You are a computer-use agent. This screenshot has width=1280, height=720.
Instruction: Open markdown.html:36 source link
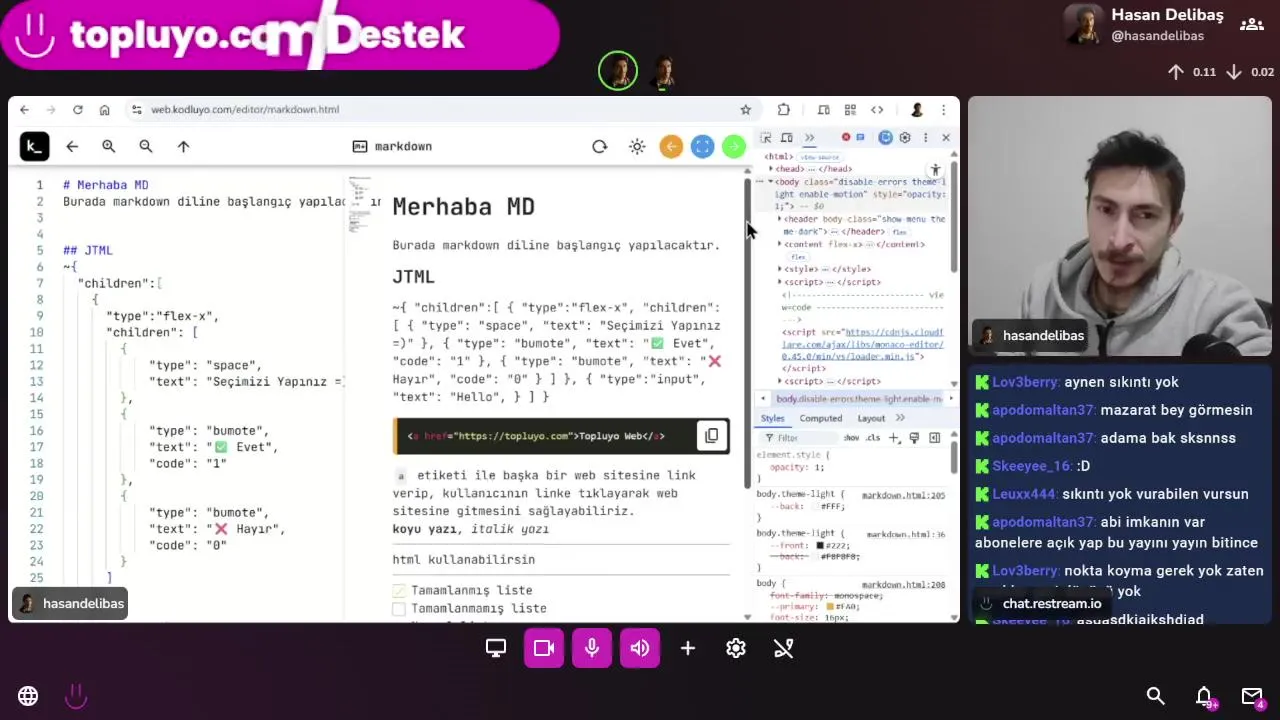pos(906,534)
